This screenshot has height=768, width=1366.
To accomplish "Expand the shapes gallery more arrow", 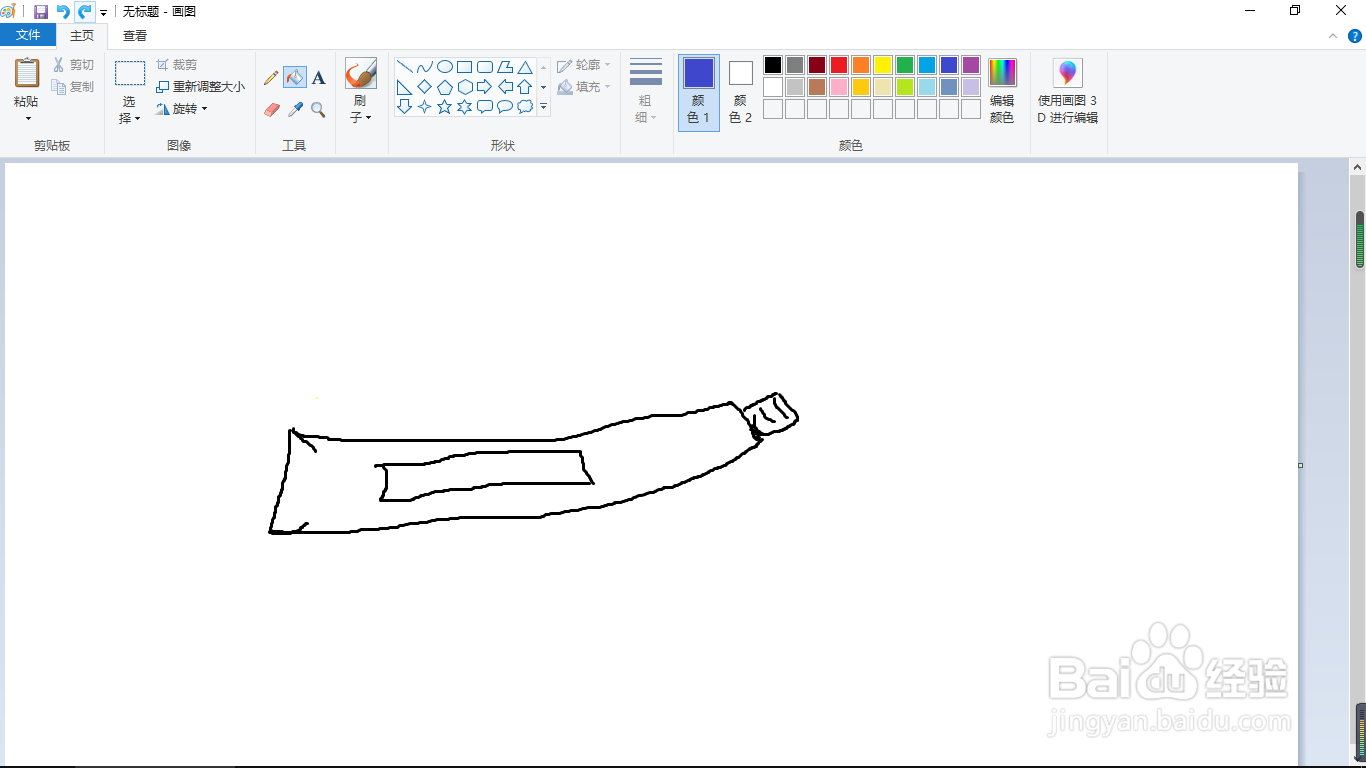I will click(x=544, y=107).
